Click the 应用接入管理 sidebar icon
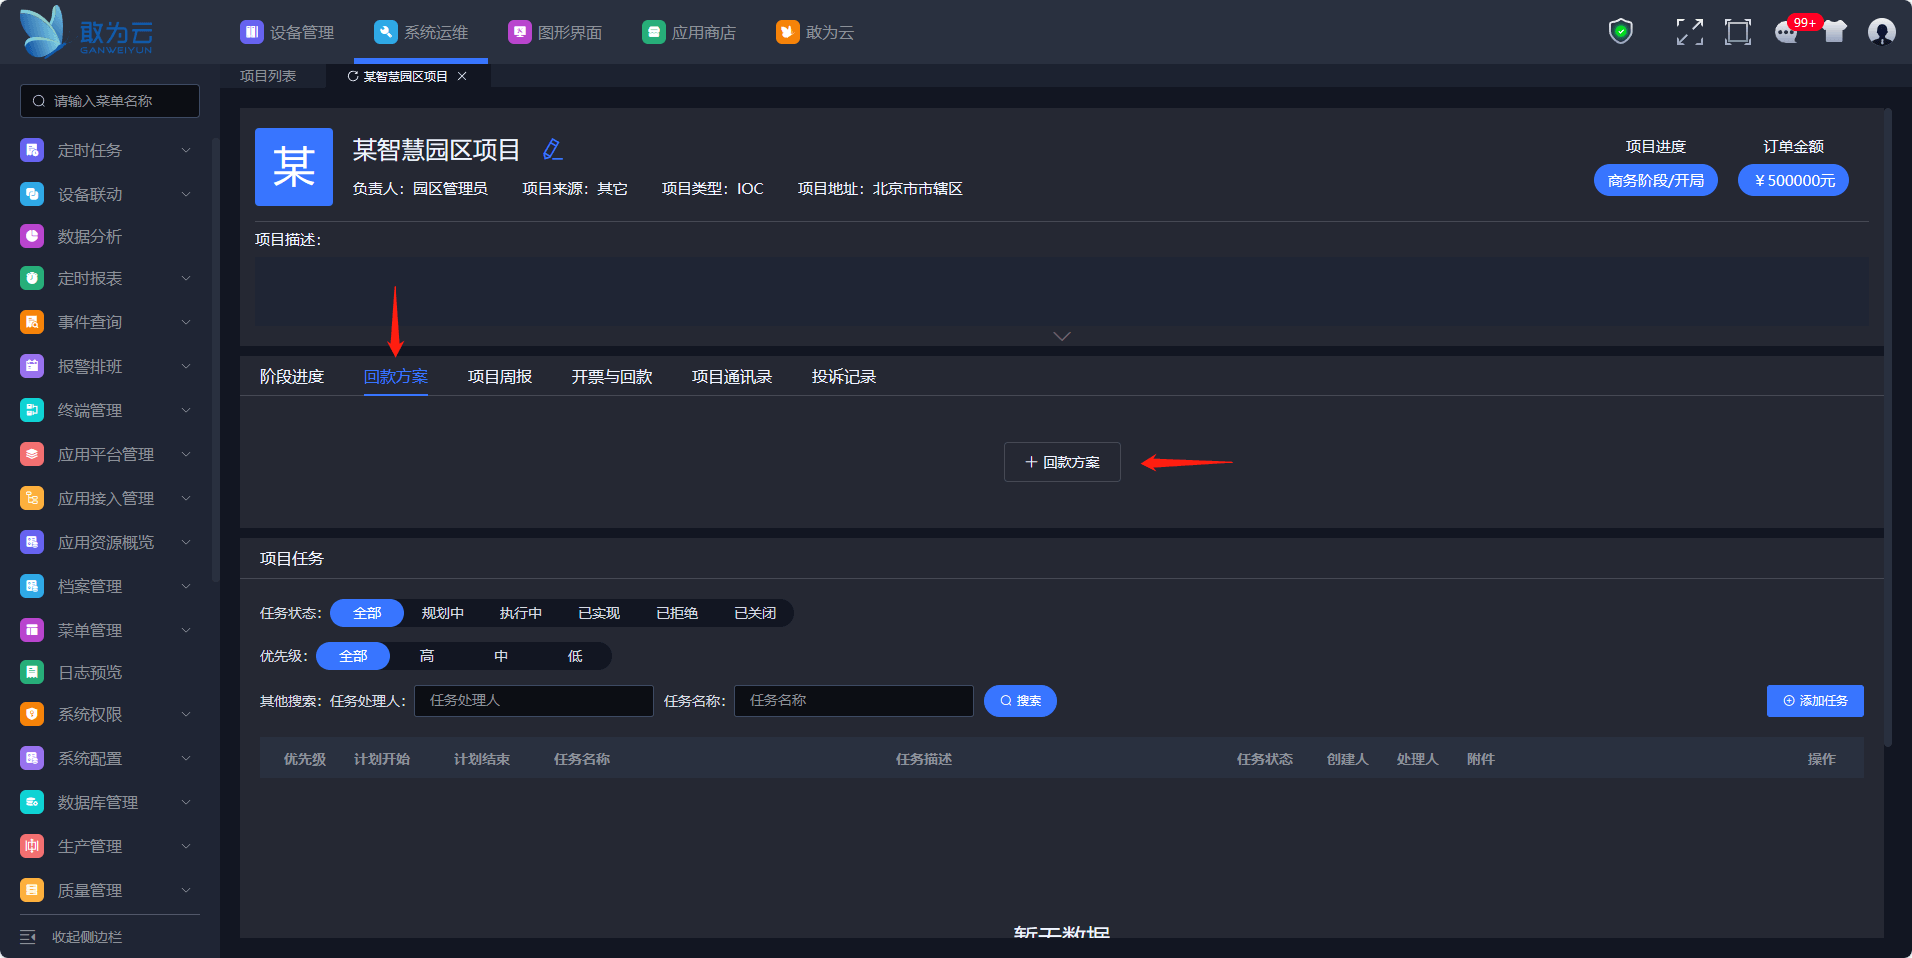The image size is (1912, 958). coord(32,498)
